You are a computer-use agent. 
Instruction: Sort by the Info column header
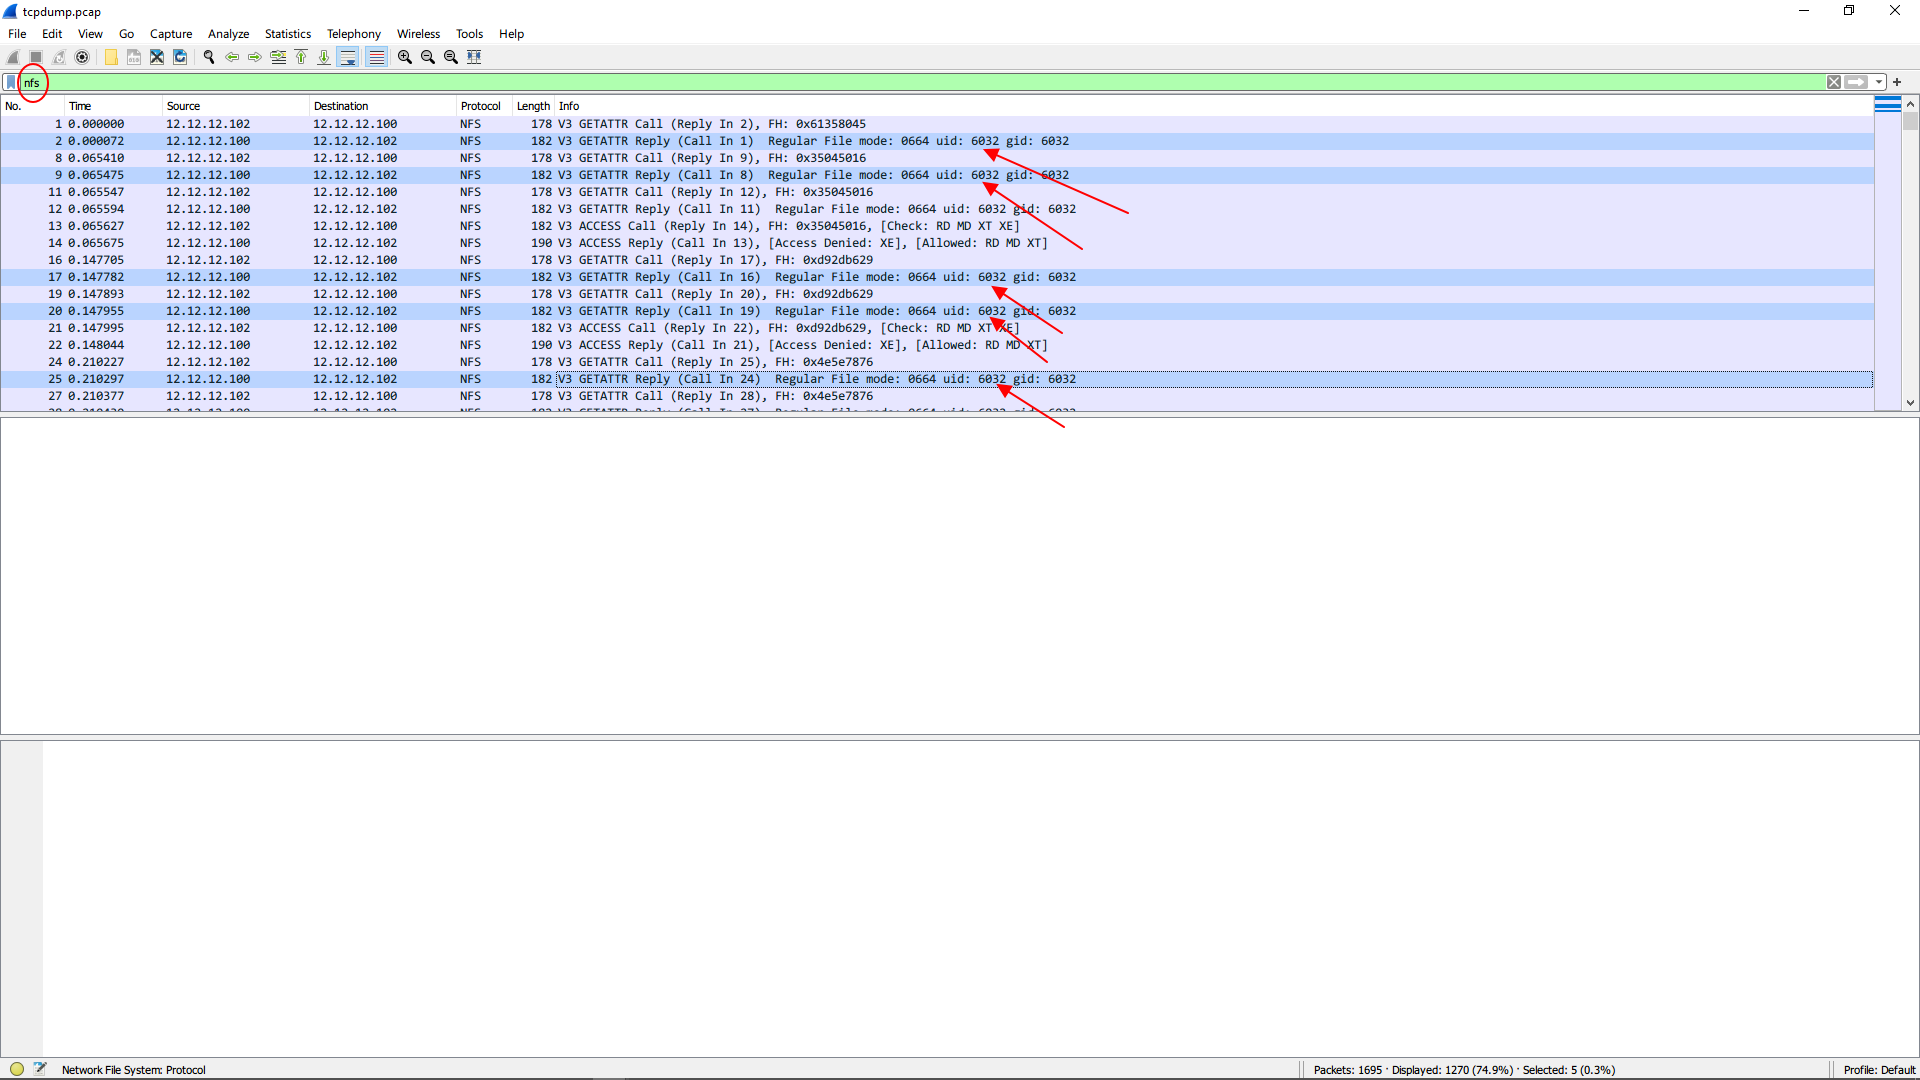coord(1214,106)
